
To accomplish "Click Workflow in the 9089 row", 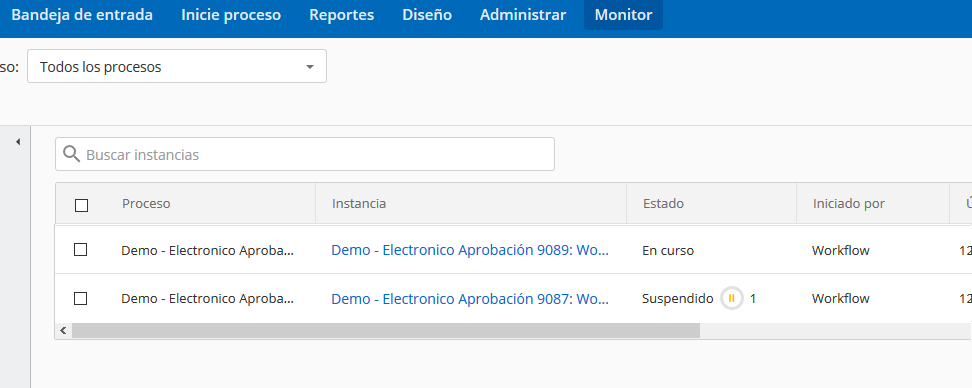I will tap(841, 250).
